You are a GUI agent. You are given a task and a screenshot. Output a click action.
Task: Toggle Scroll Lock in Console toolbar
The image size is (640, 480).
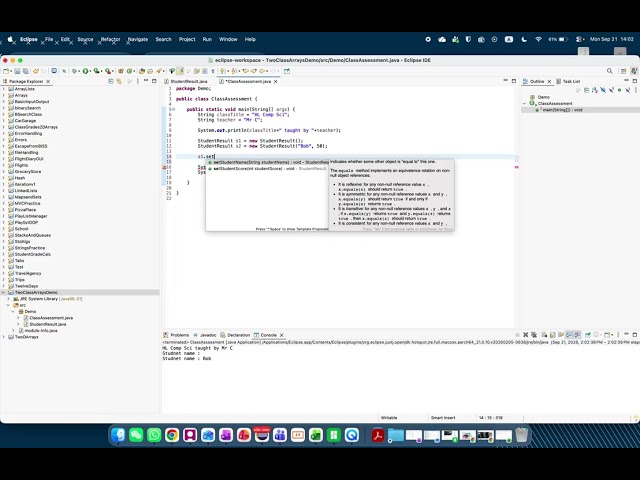point(553,335)
